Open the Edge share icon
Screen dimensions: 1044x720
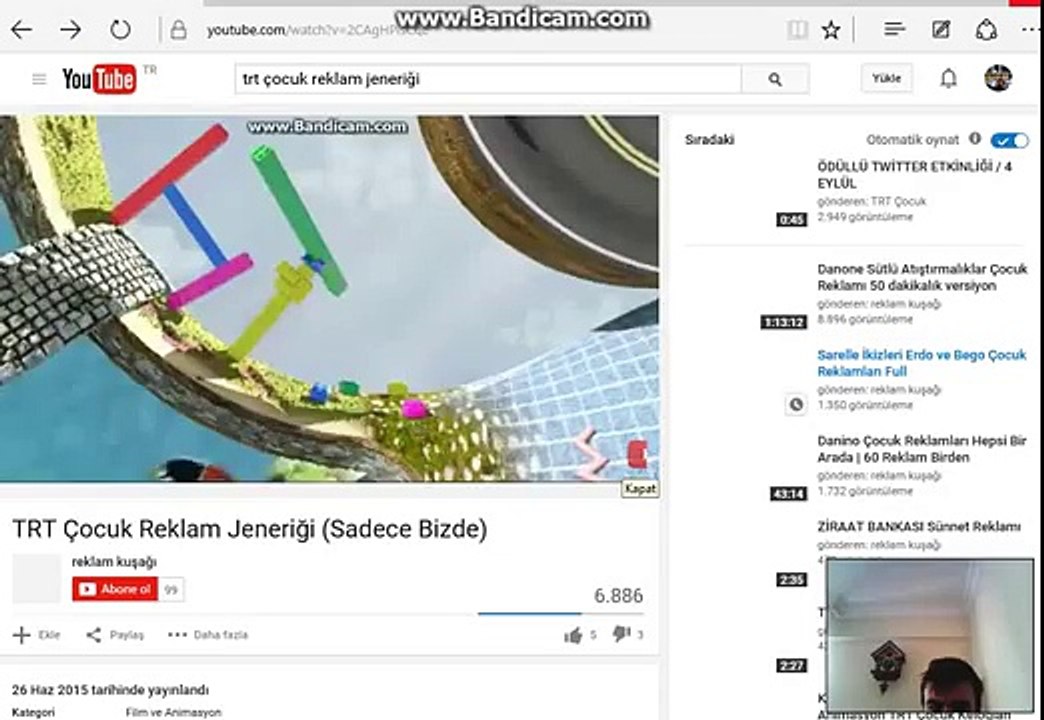[x=986, y=29]
